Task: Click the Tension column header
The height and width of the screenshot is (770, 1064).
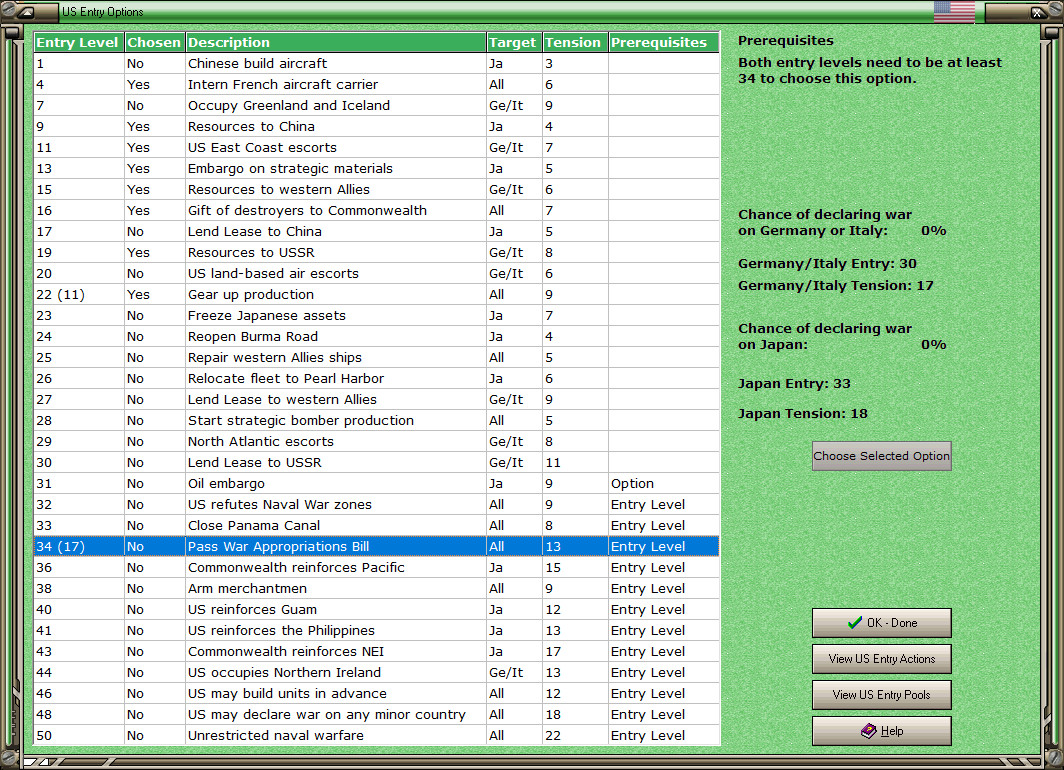Action: coord(575,42)
